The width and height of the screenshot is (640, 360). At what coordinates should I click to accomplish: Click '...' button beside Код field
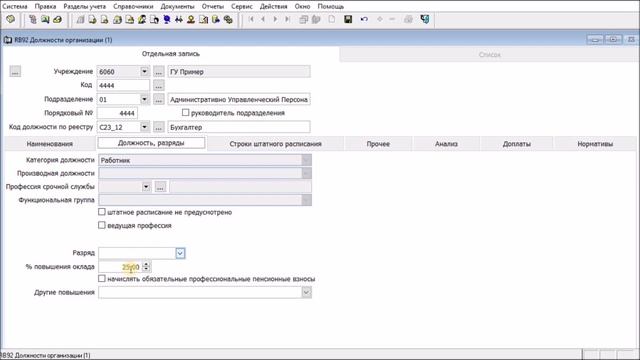(158, 85)
